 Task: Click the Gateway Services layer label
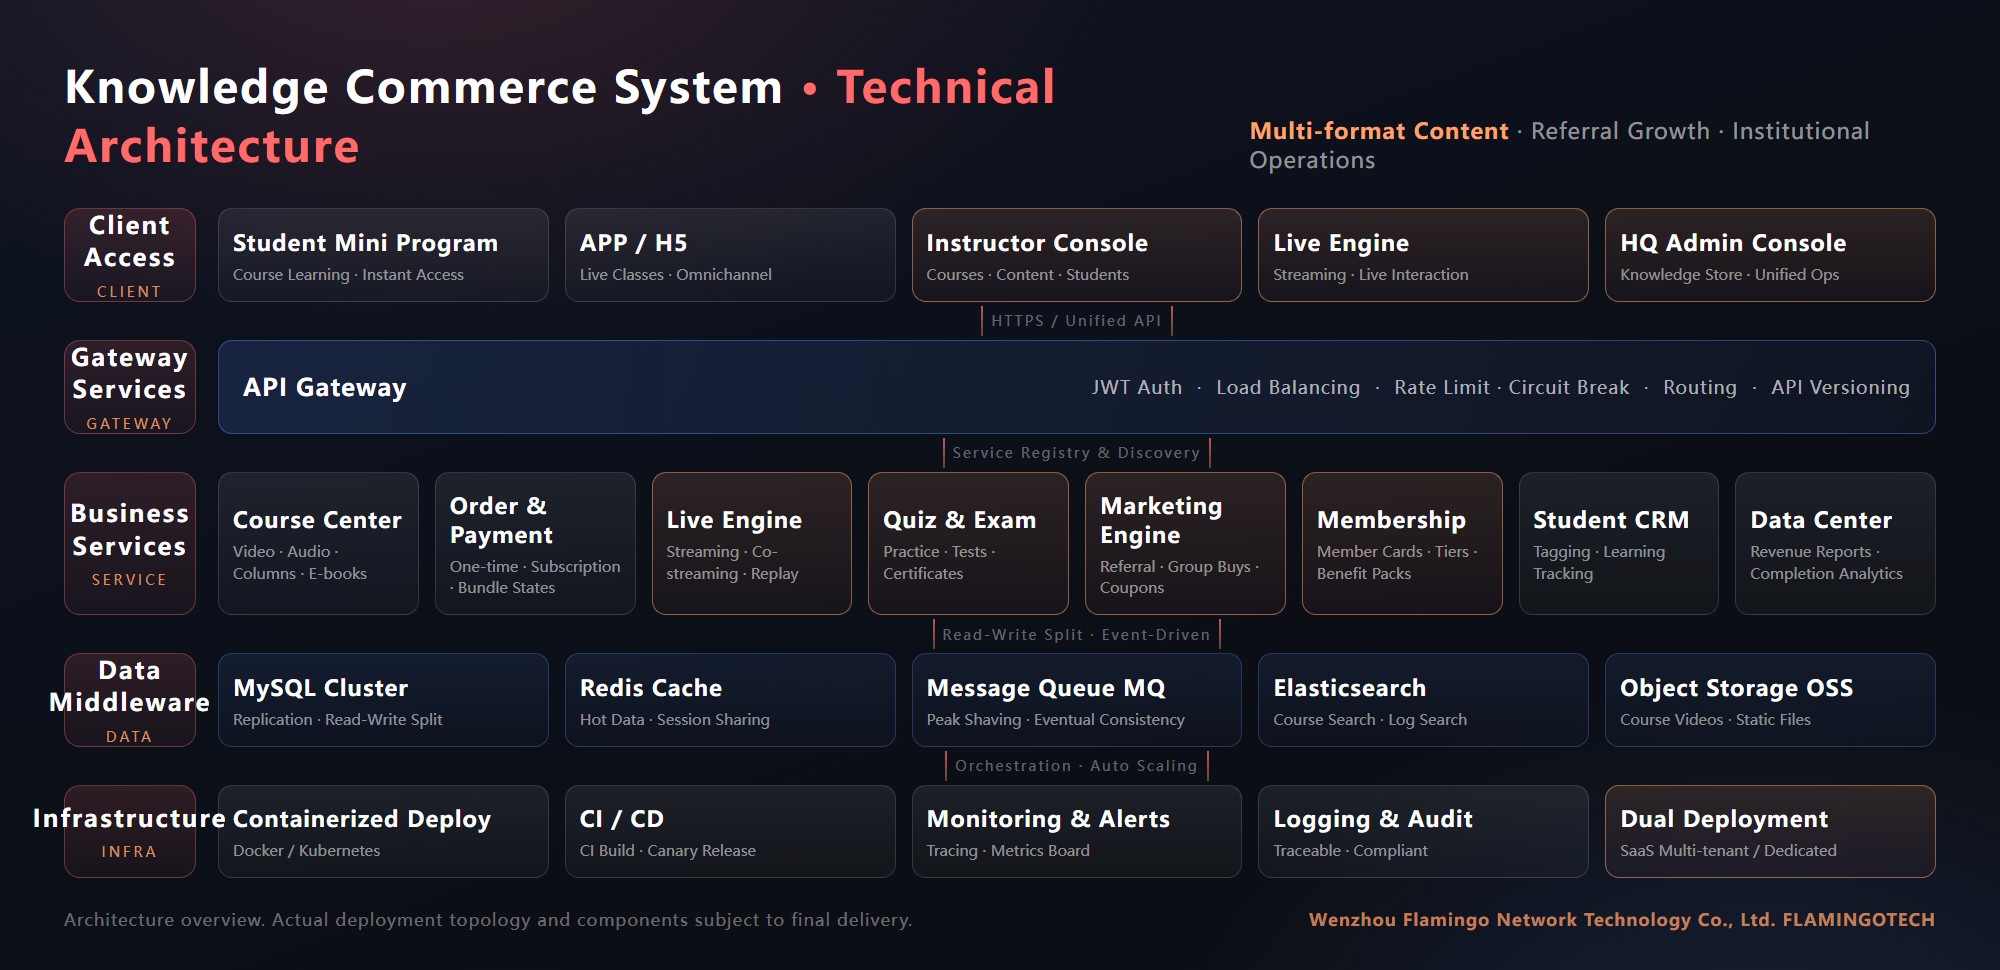130,387
